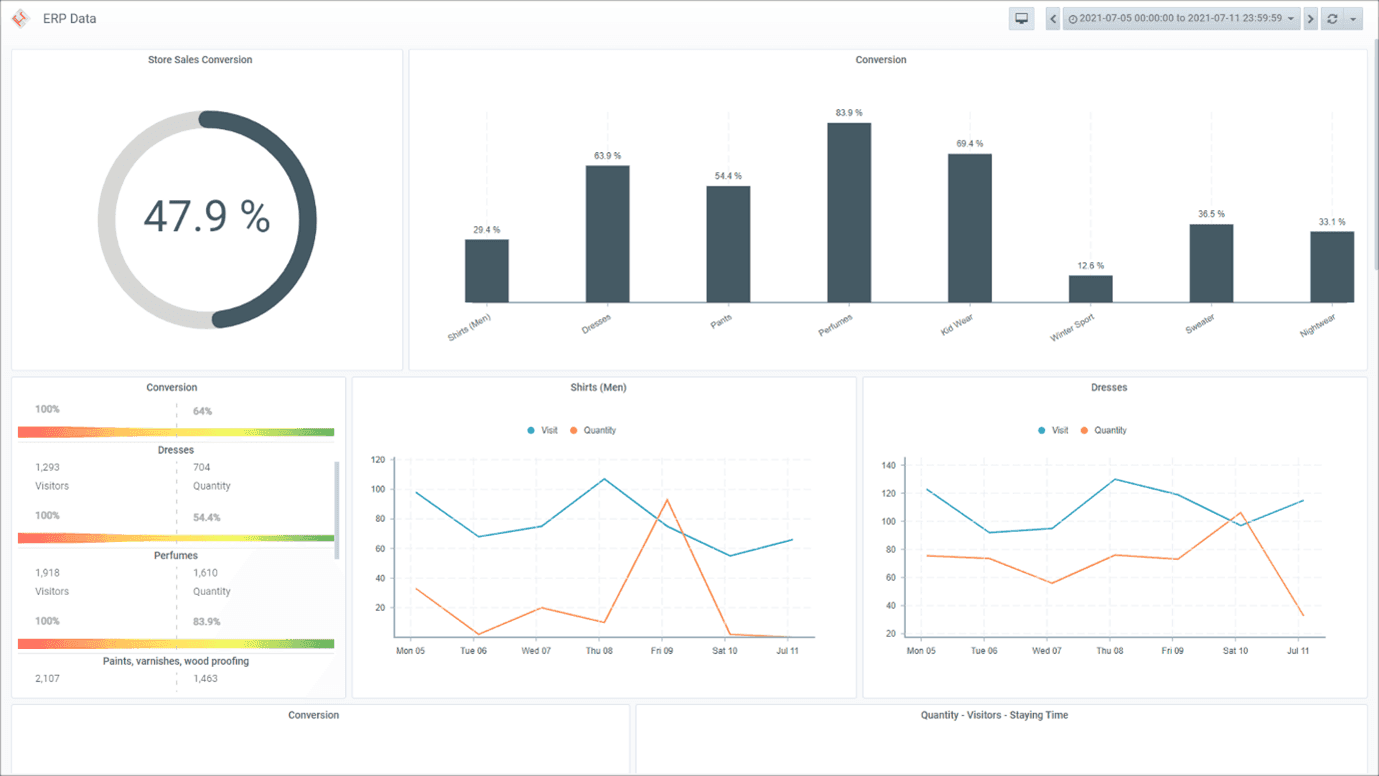Click the ERP Data dashboard title

click(69, 19)
